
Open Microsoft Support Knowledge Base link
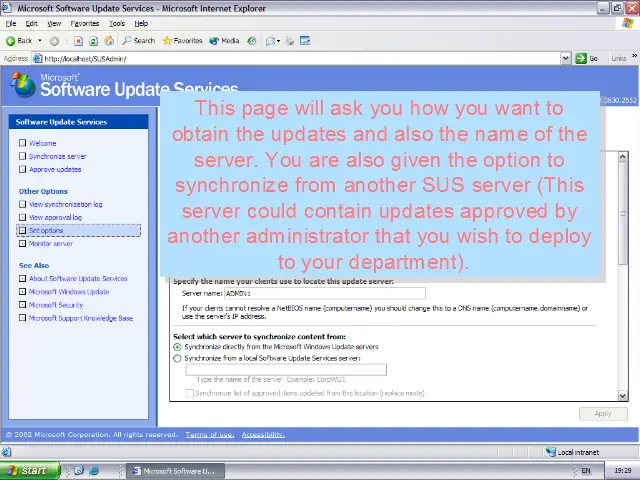click(81, 318)
